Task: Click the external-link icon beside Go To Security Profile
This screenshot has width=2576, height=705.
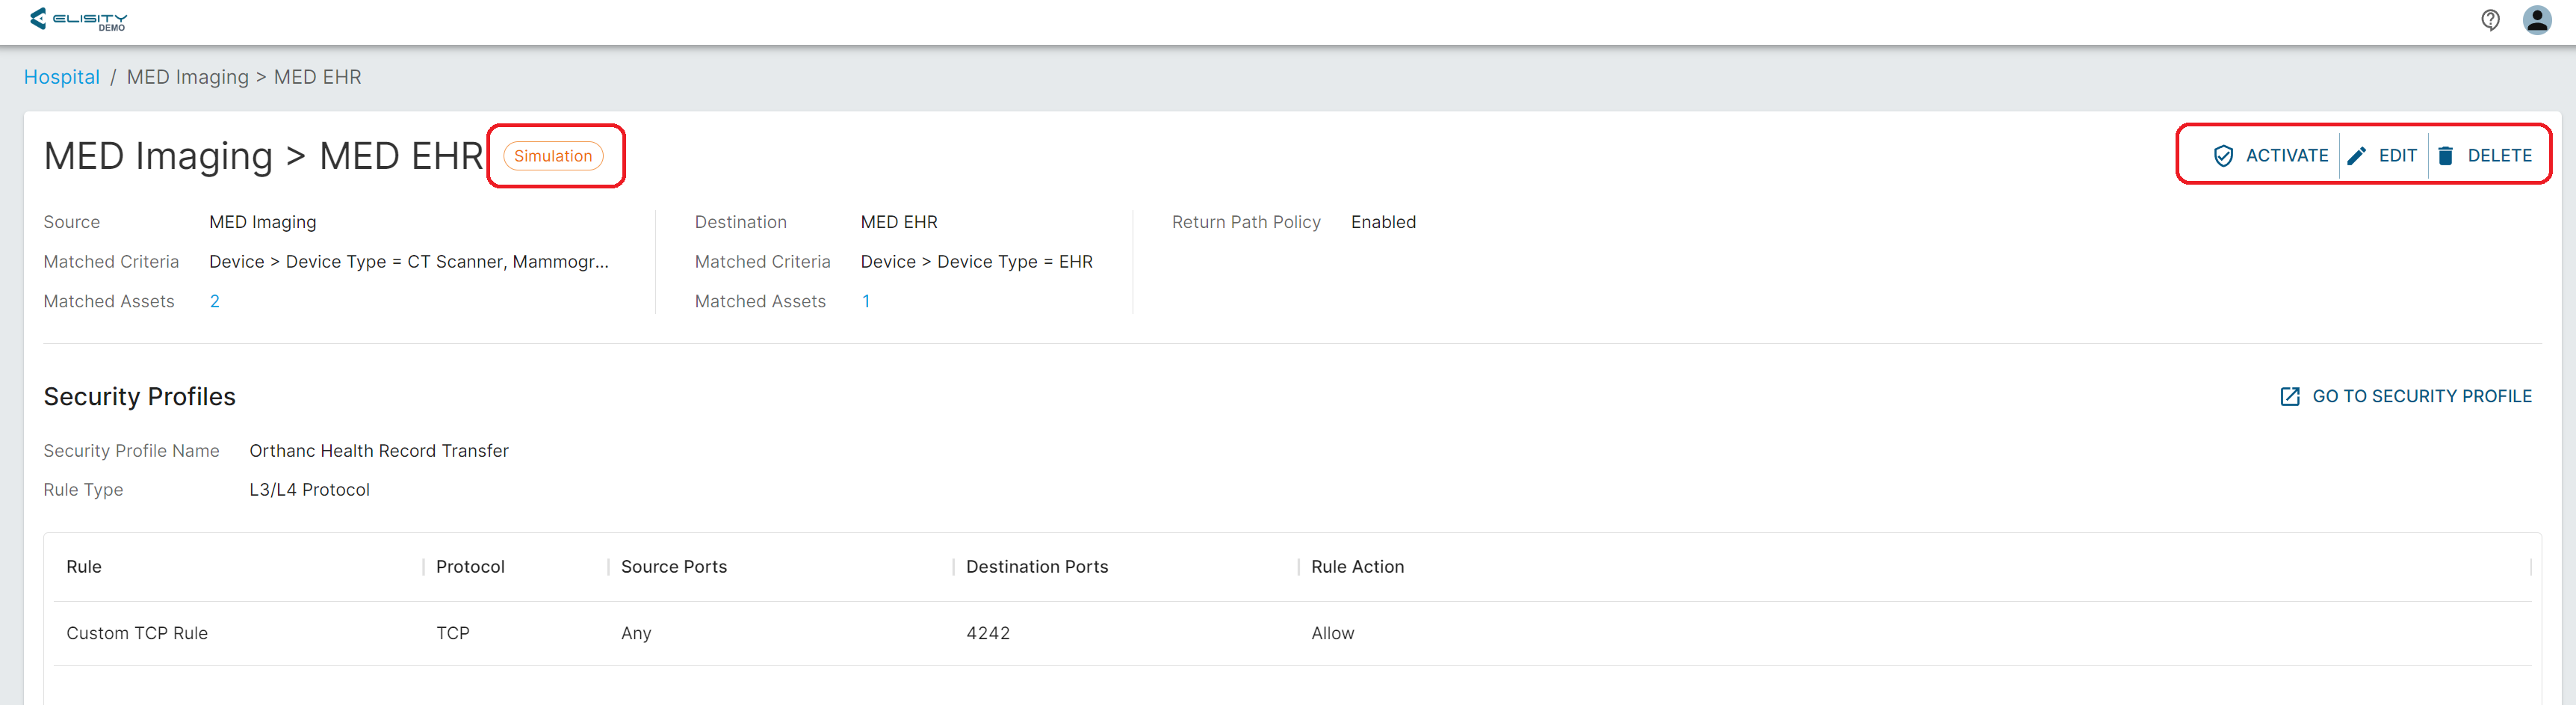Action: 2290,396
